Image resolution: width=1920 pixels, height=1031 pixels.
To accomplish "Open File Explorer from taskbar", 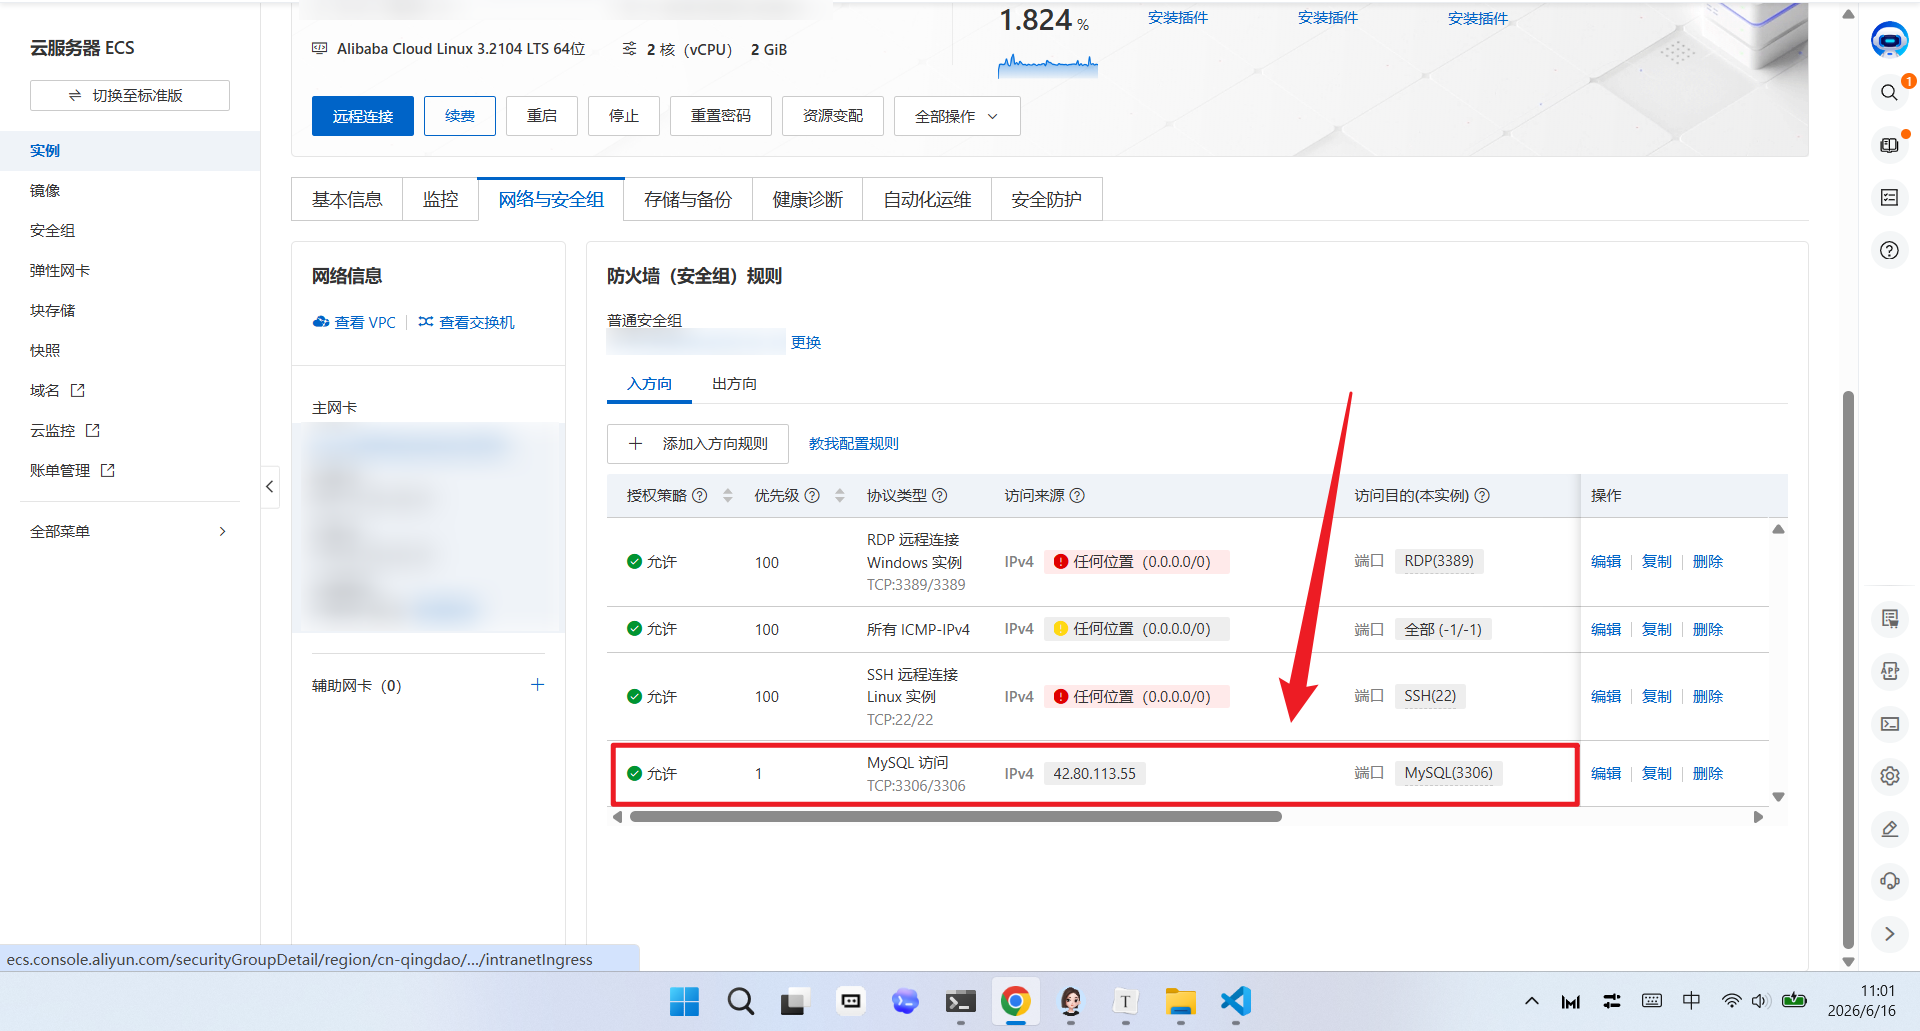I will pos(1181,1001).
